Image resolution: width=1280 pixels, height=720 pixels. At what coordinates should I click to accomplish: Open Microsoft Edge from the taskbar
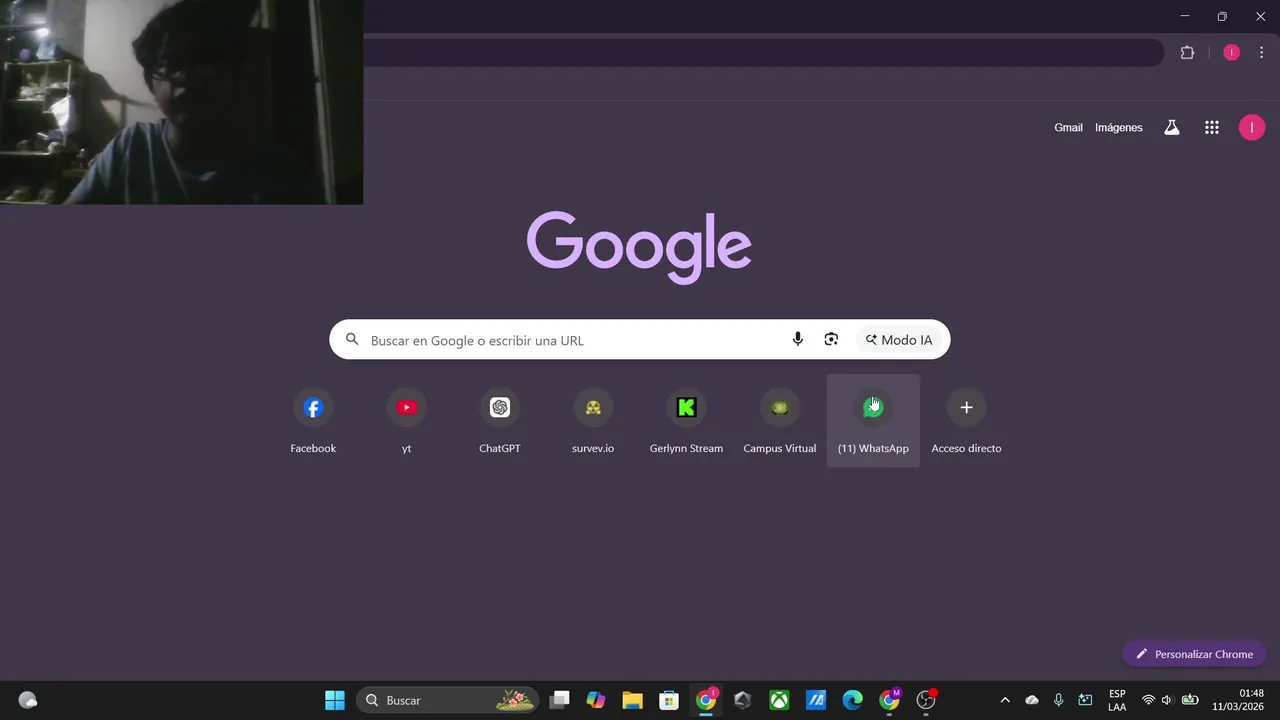(852, 700)
